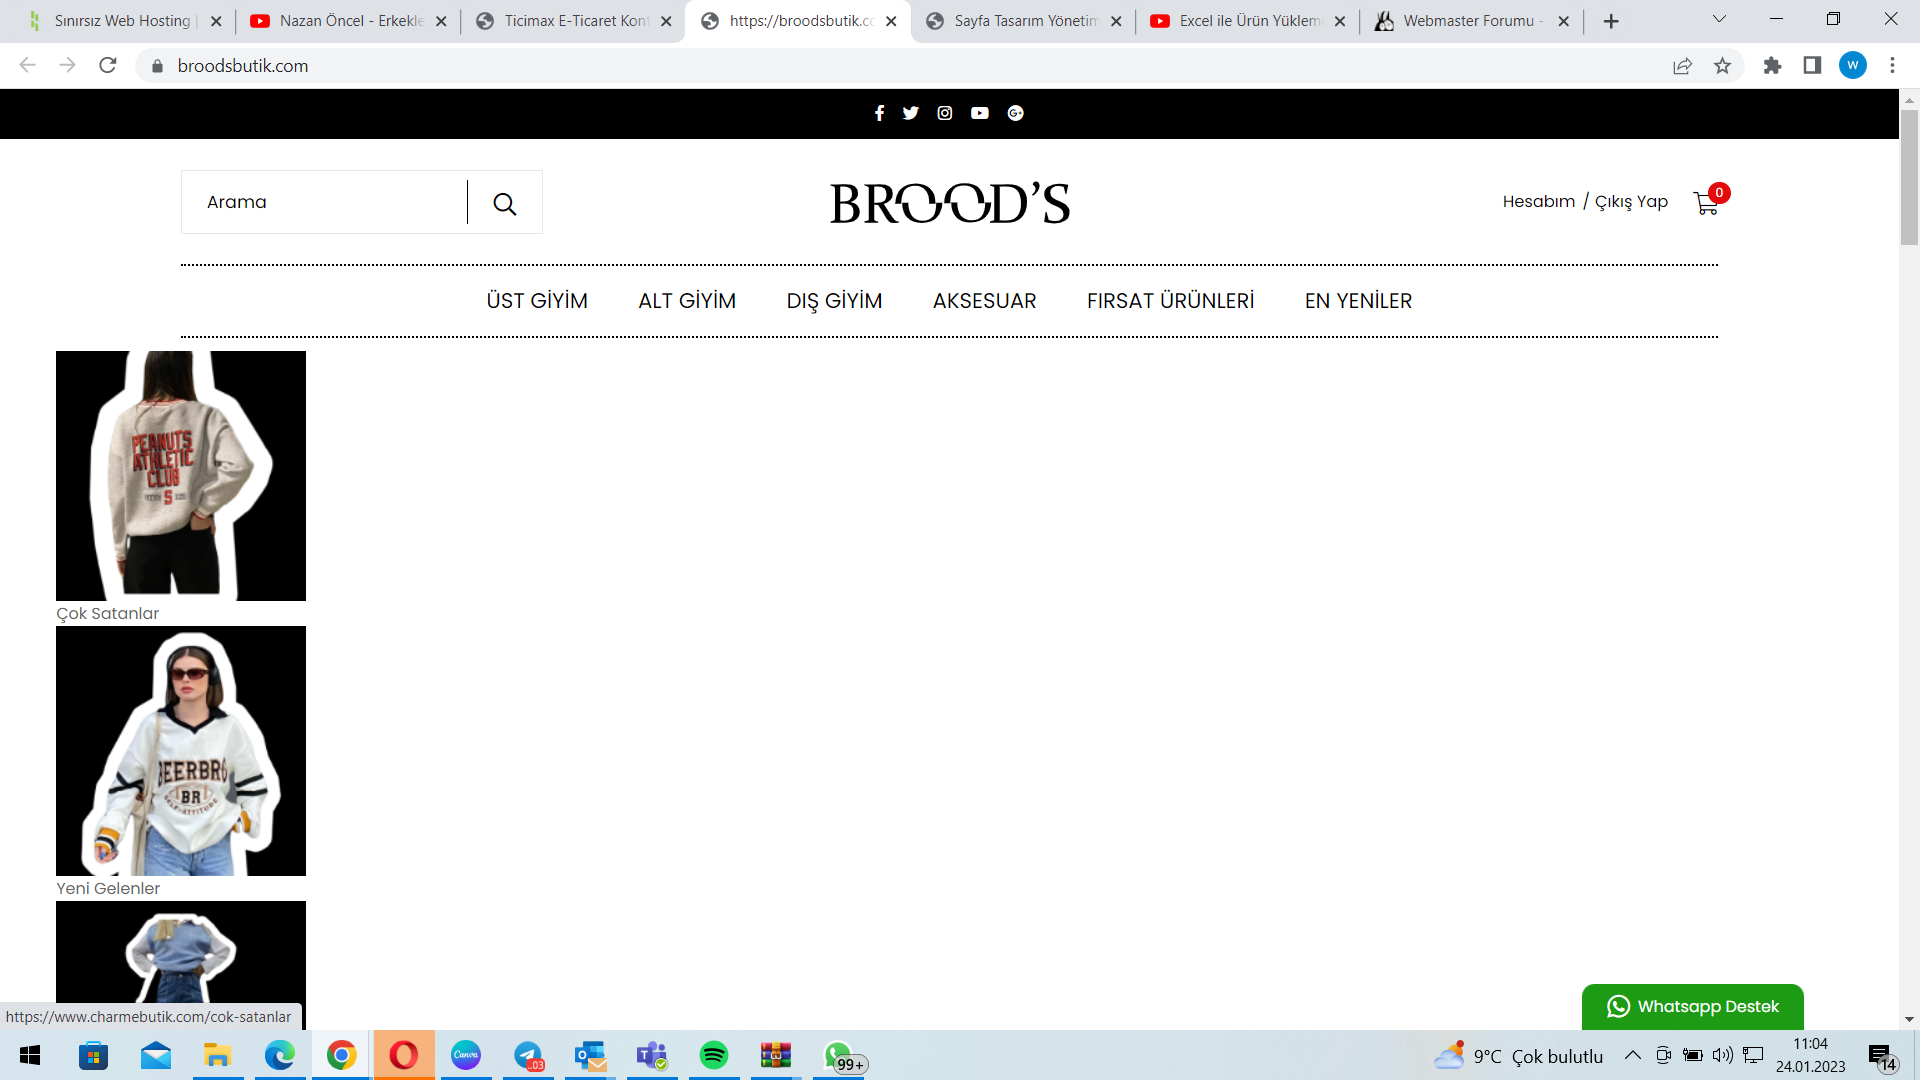Click the magnifier search icon

tap(505, 204)
